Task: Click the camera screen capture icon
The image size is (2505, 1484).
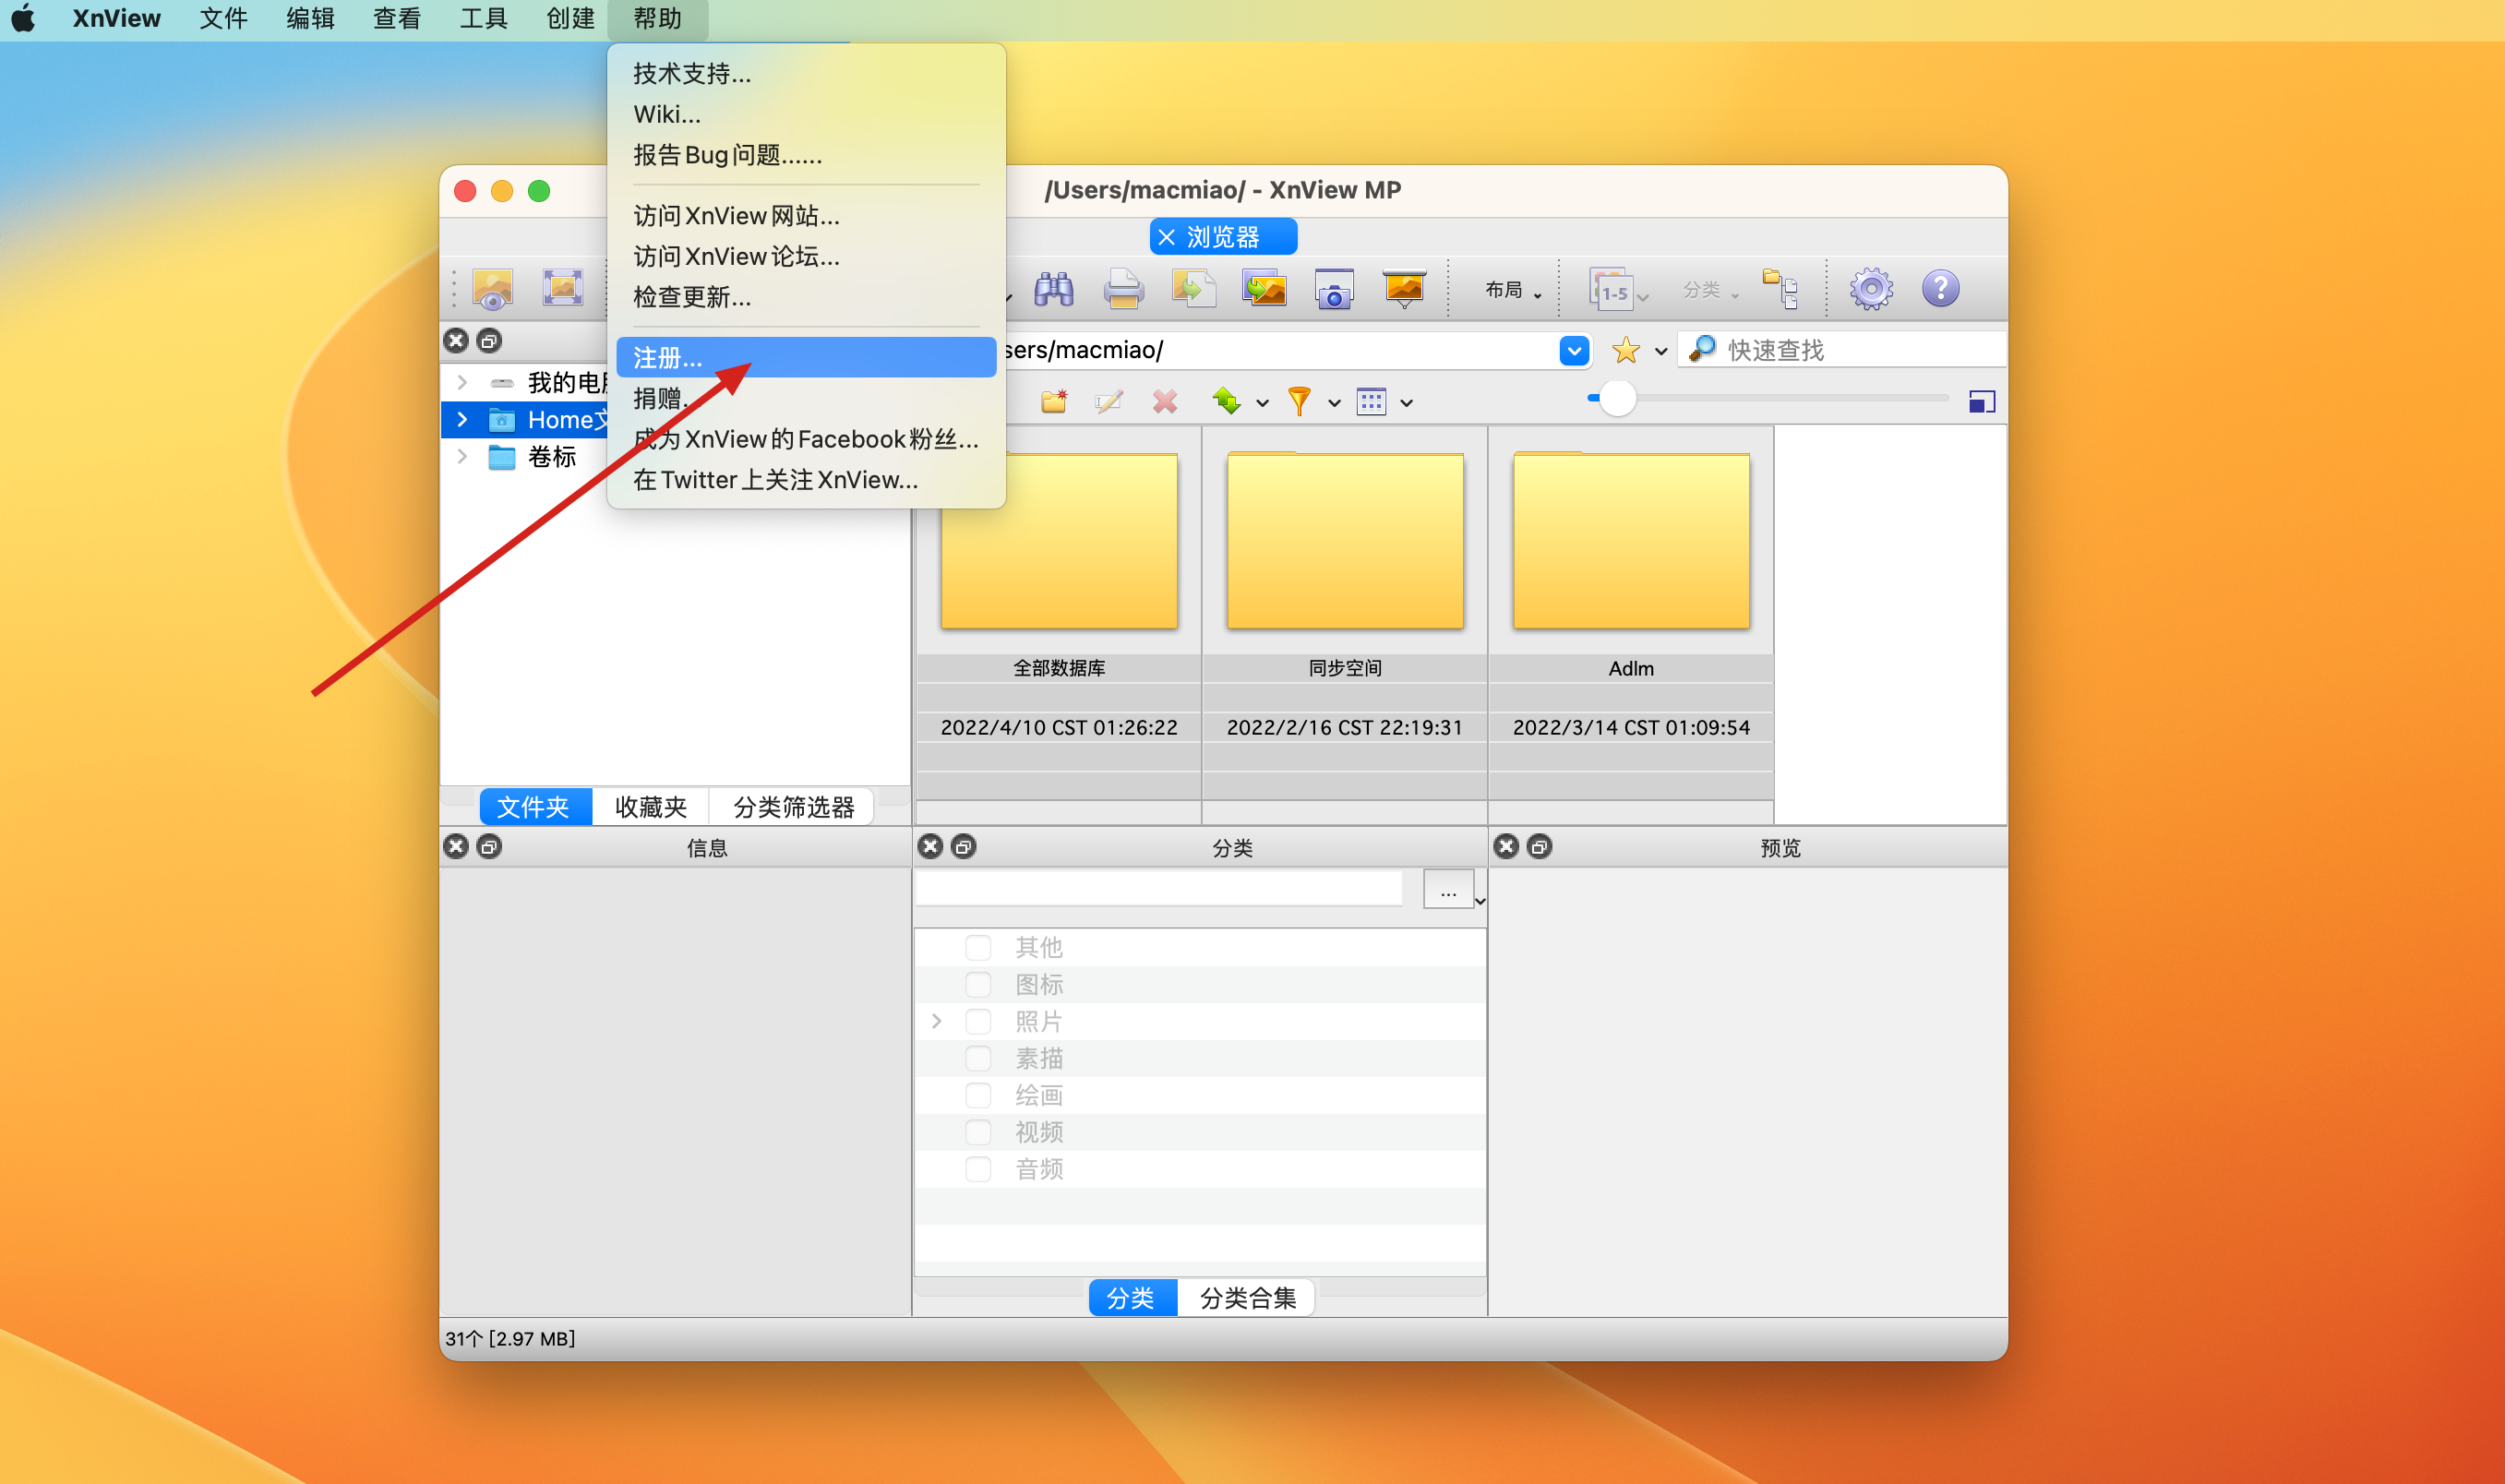Action: tap(1334, 289)
